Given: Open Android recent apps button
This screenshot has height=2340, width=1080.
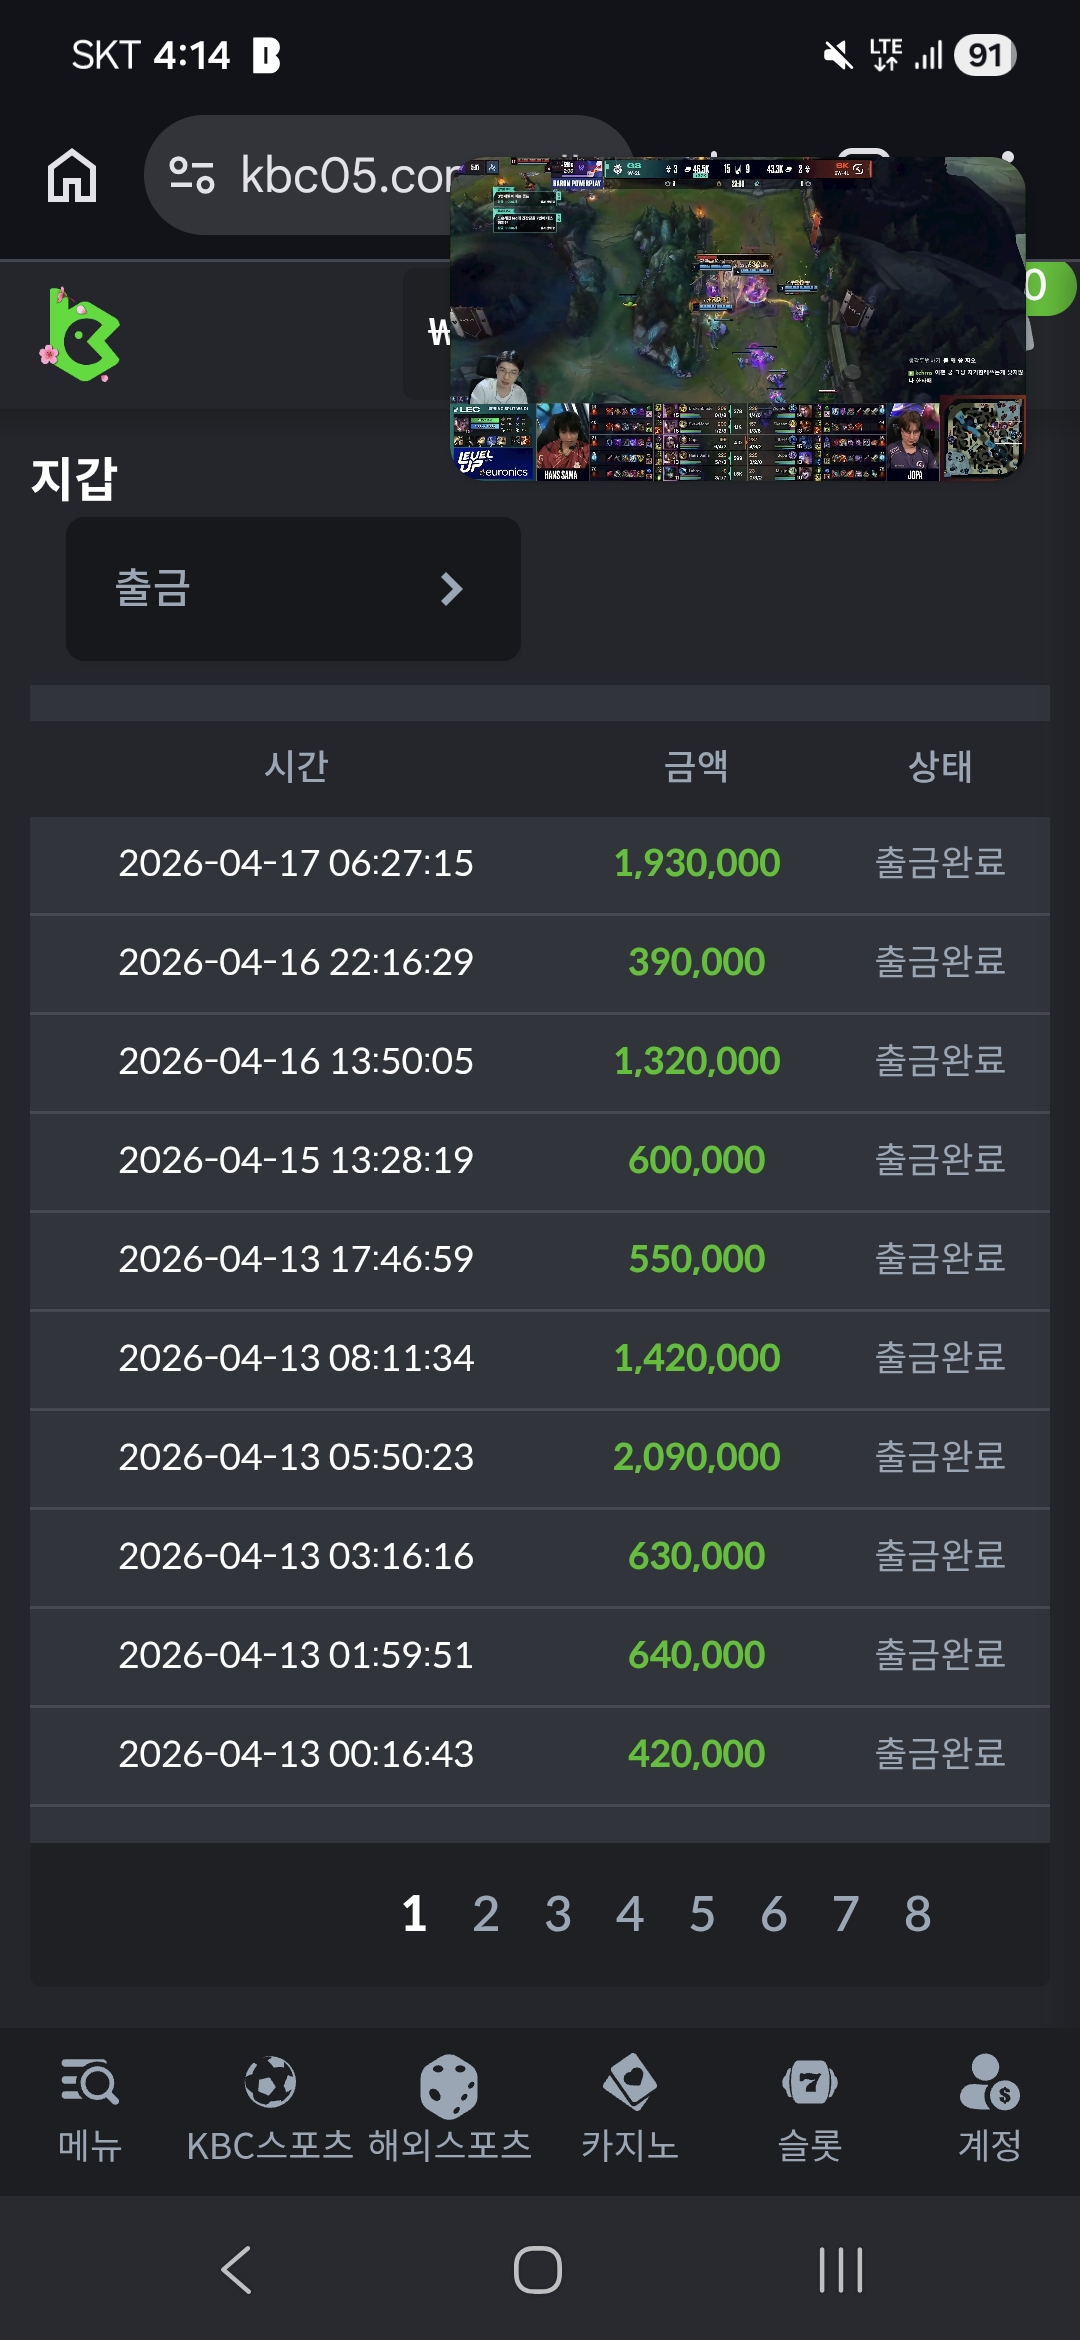Looking at the screenshot, I should point(840,2269).
